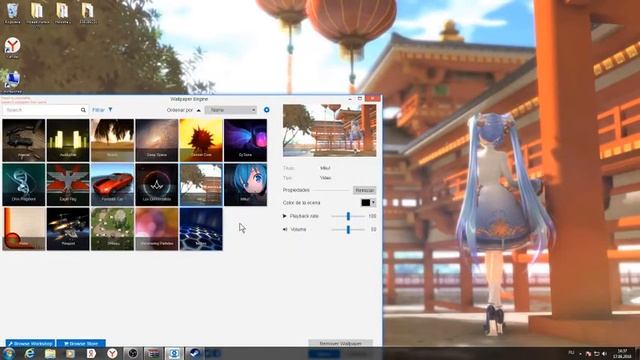Select the blue-haired anime face wallpaper
640x360 pixels.
coord(245,184)
